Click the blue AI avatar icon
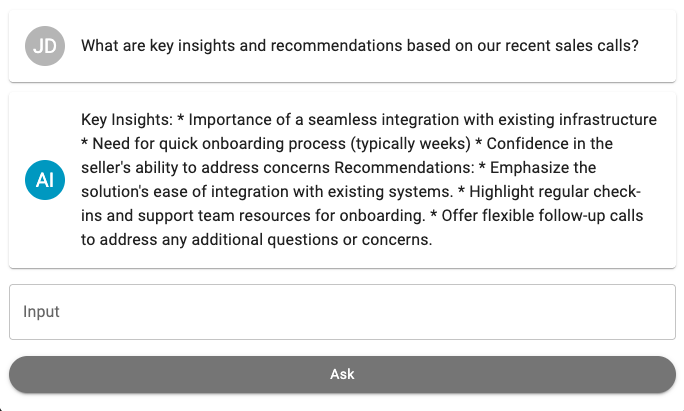Image resolution: width=684 pixels, height=411 pixels. (x=45, y=180)
